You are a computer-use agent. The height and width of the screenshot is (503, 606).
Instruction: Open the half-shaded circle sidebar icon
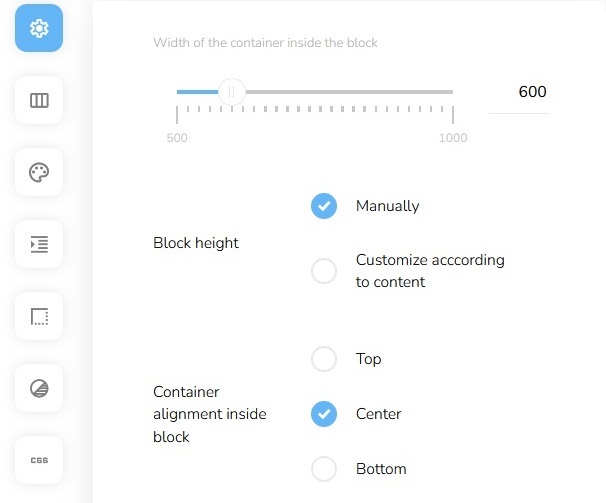click(x=39, y=388)
